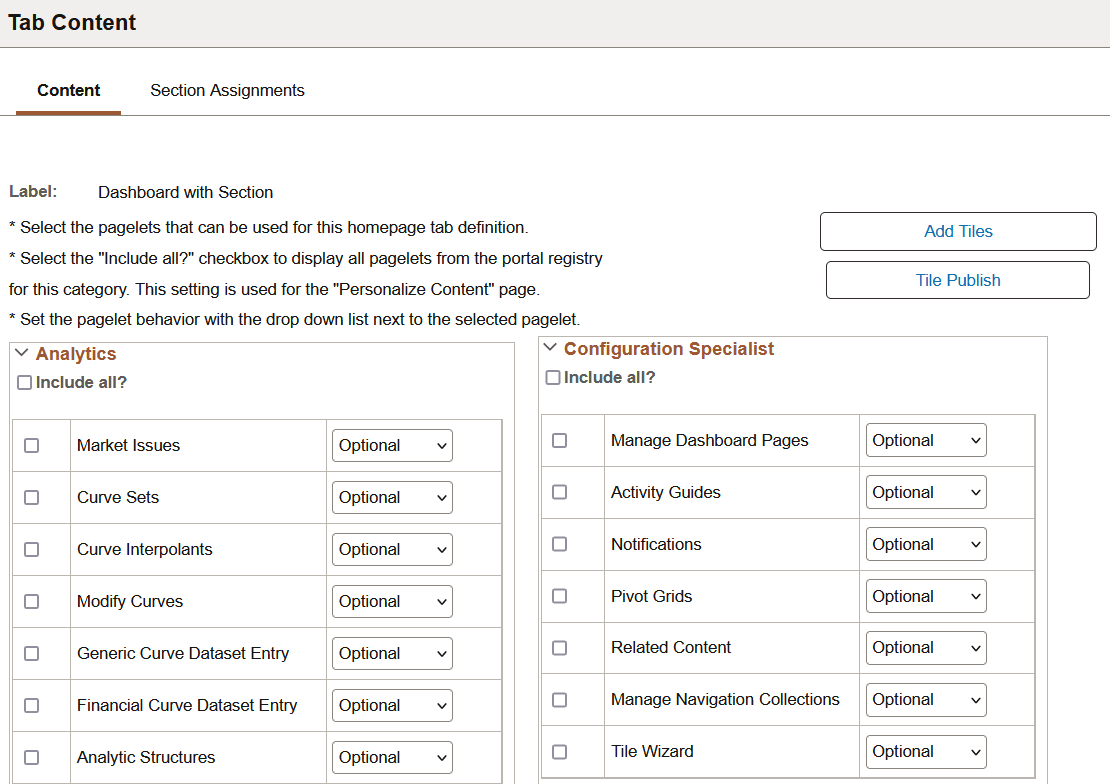The image size is (1110, 784).
Task: Collapse the Configuration Specialist section chevron
Action: click(x=550, y=349)
